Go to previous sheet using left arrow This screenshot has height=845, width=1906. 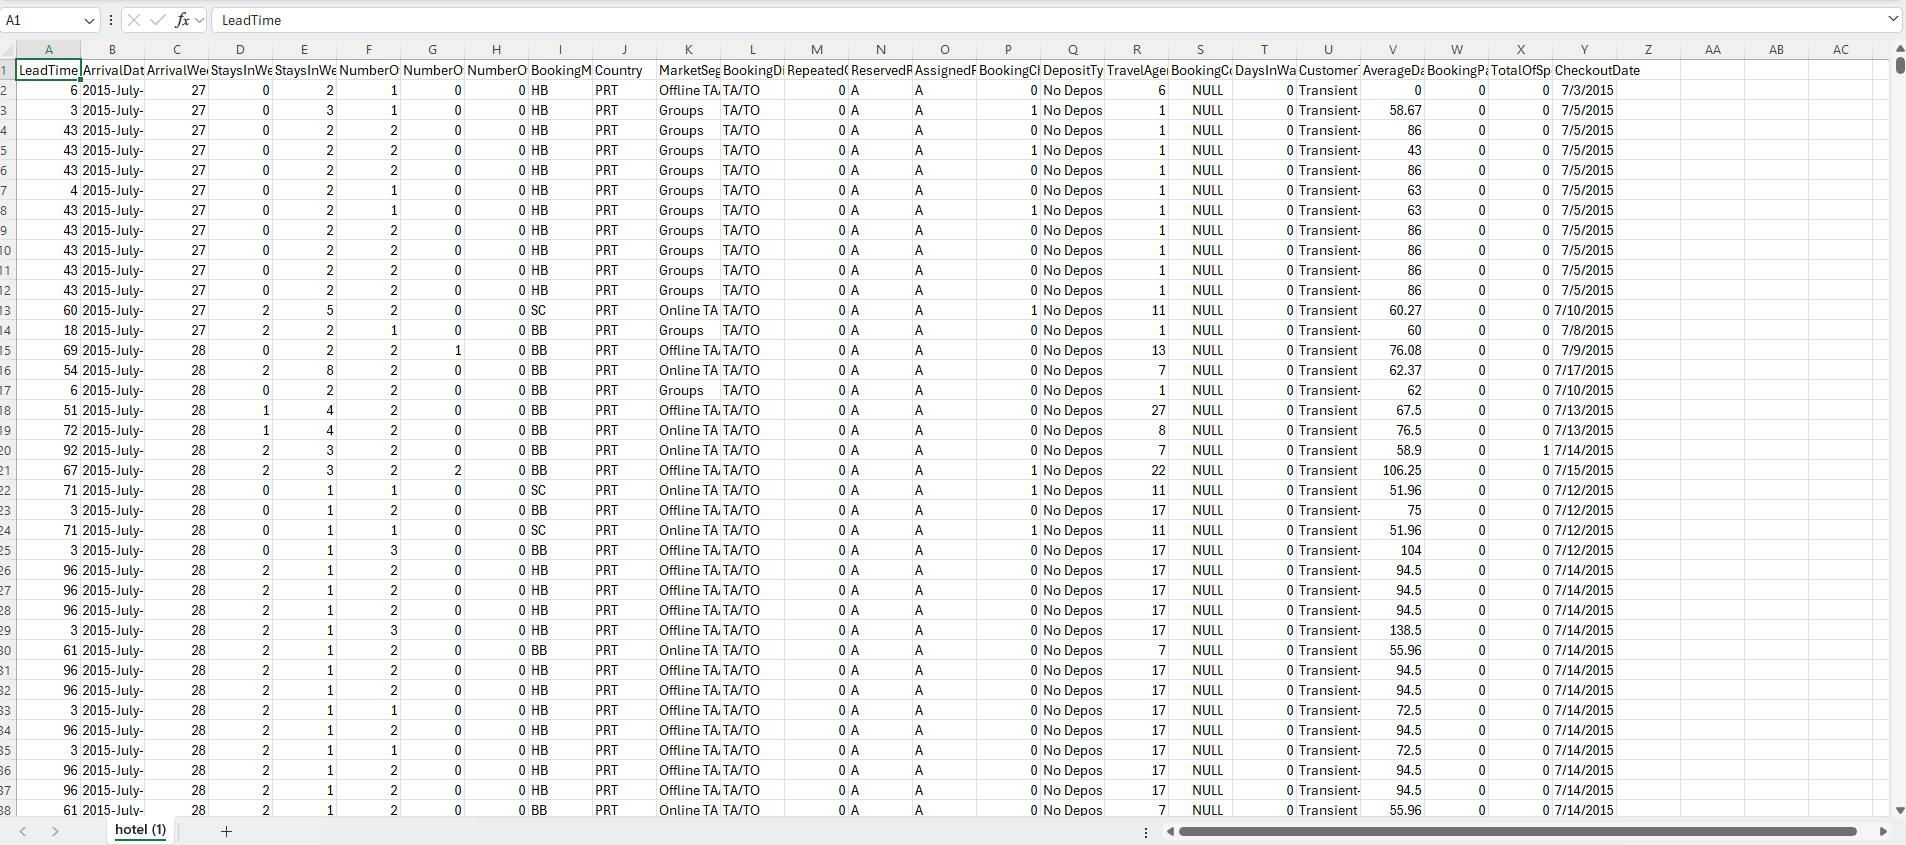click(23, 831)
